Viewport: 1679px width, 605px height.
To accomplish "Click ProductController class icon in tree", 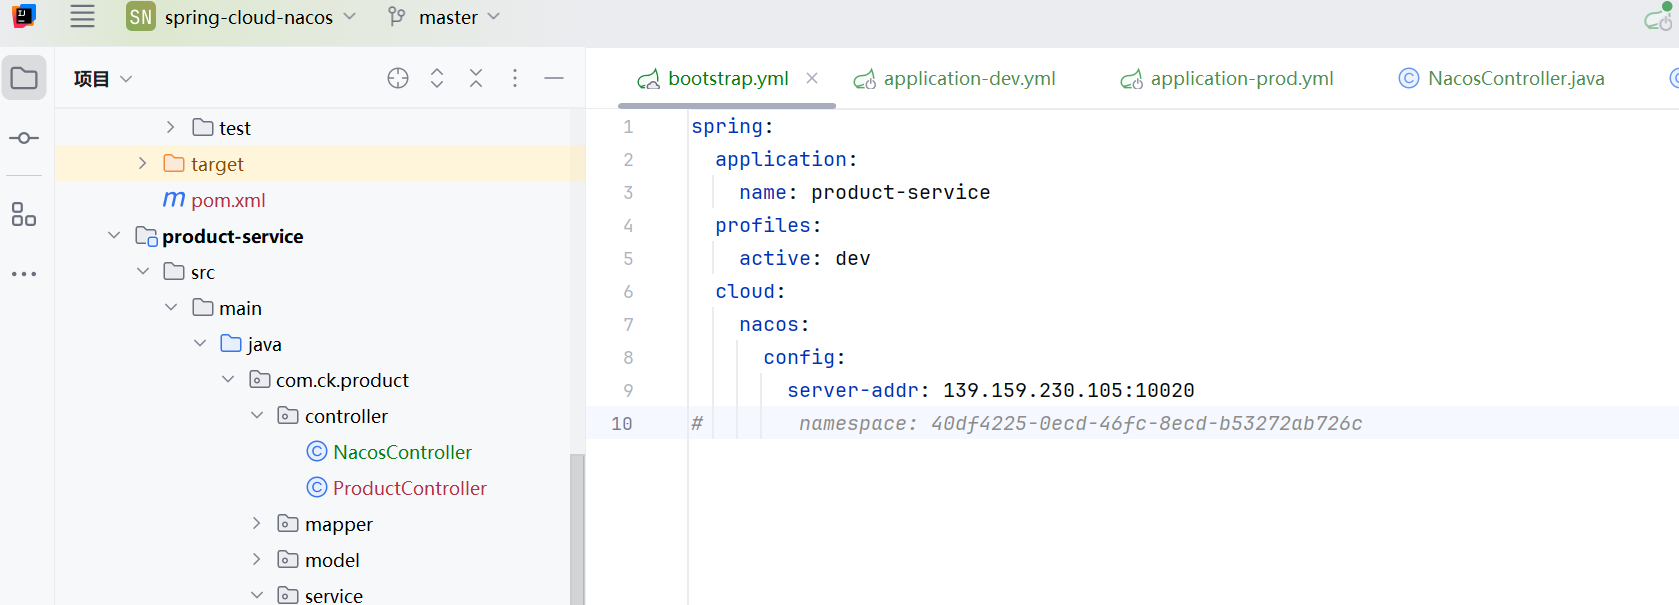I will click(x=317, y=488).
